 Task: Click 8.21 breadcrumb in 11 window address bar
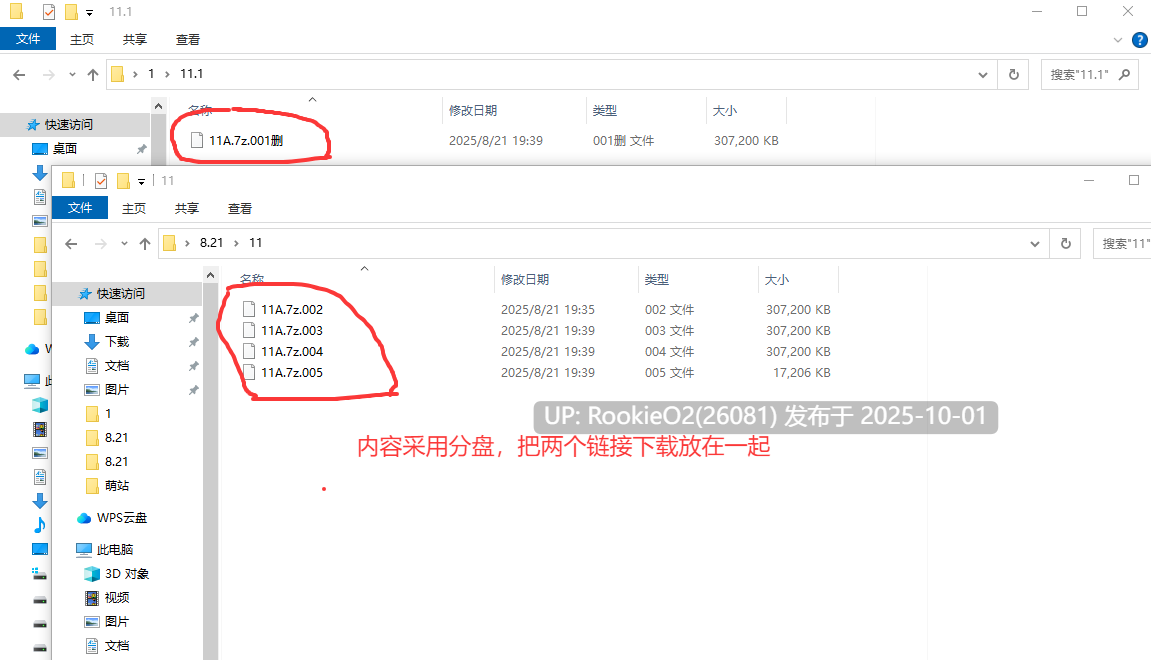click(x=211, y=243)
